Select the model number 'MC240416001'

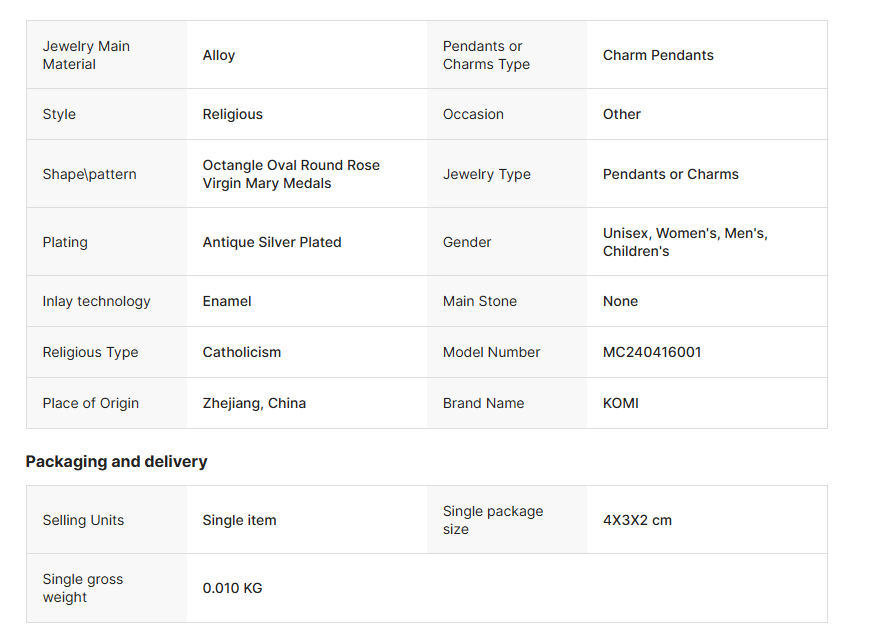[x=652, y=352]
